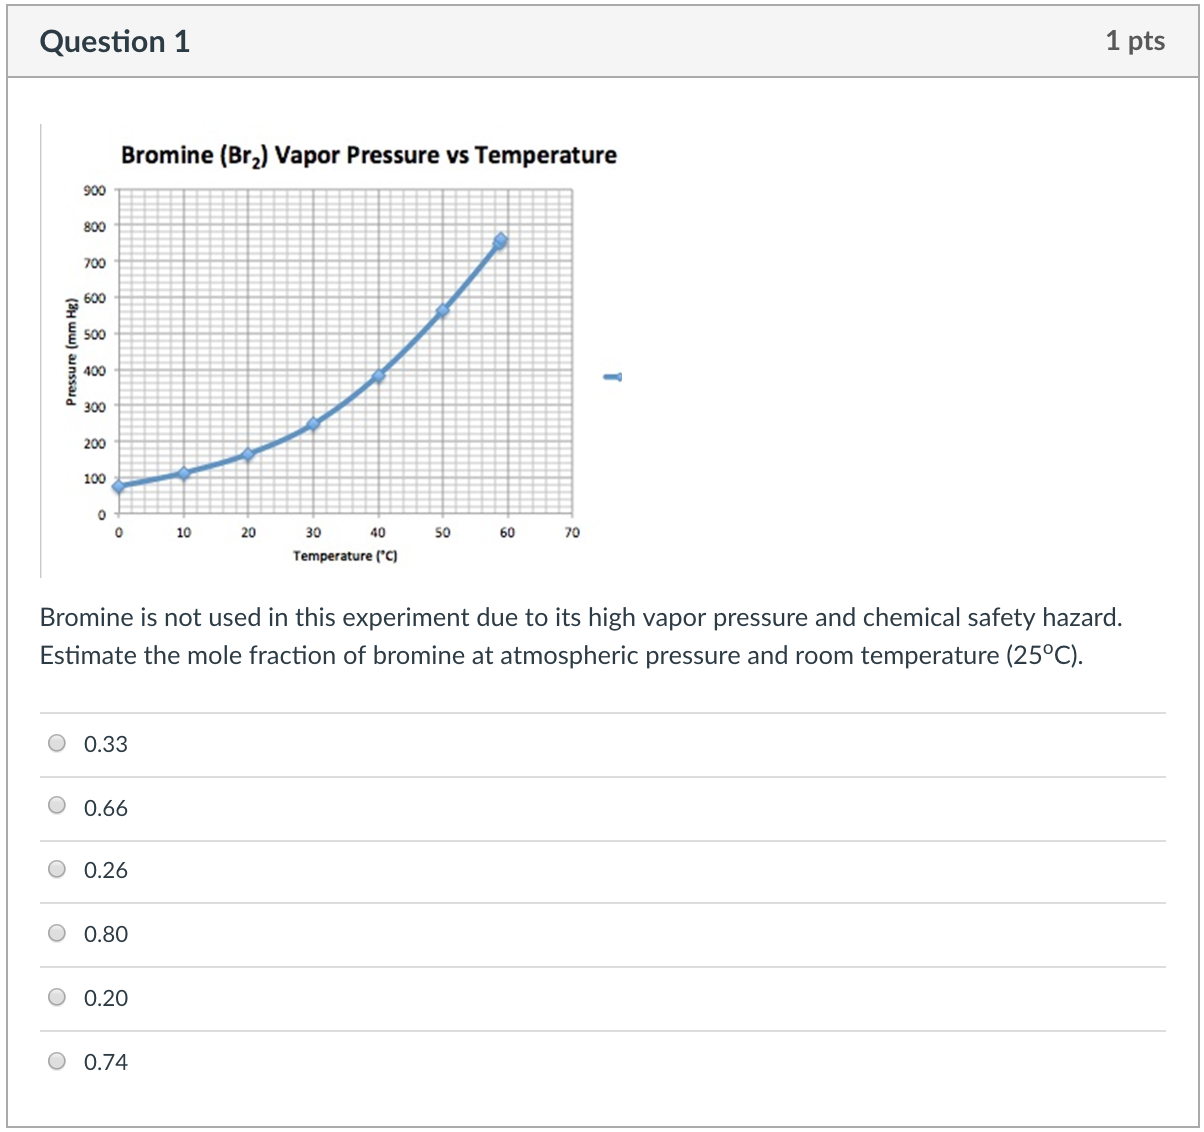Click the chart title text

(x=369, y=155)
